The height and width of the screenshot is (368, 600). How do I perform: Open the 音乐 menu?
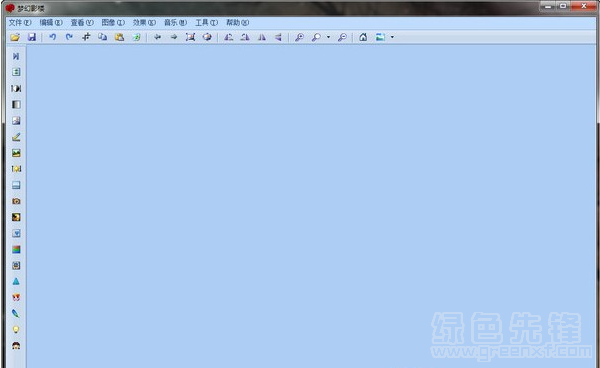(175, 23)
